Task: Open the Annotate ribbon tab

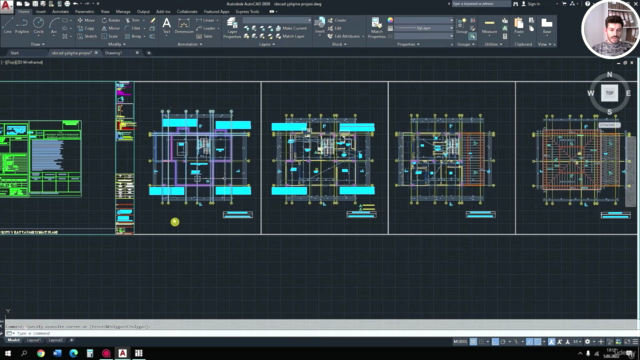Action: (x=60, y=11)
